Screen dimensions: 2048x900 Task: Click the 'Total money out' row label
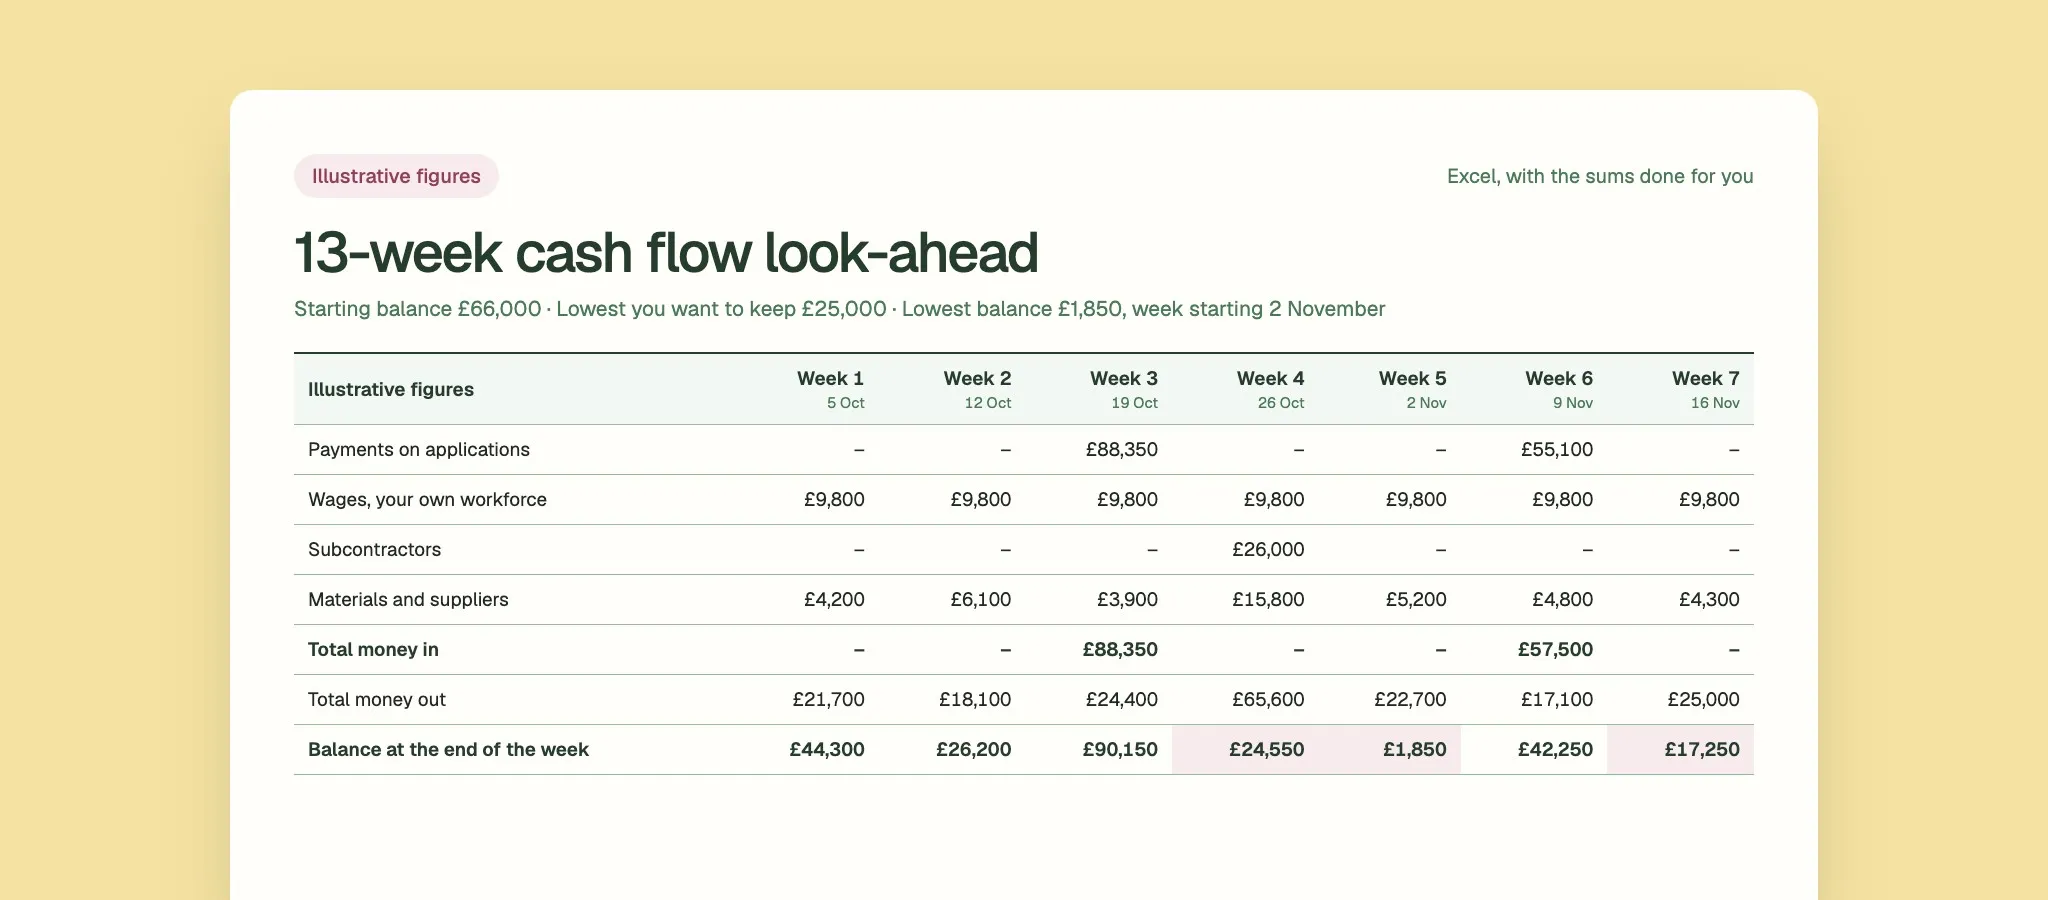tap(377, 700)
